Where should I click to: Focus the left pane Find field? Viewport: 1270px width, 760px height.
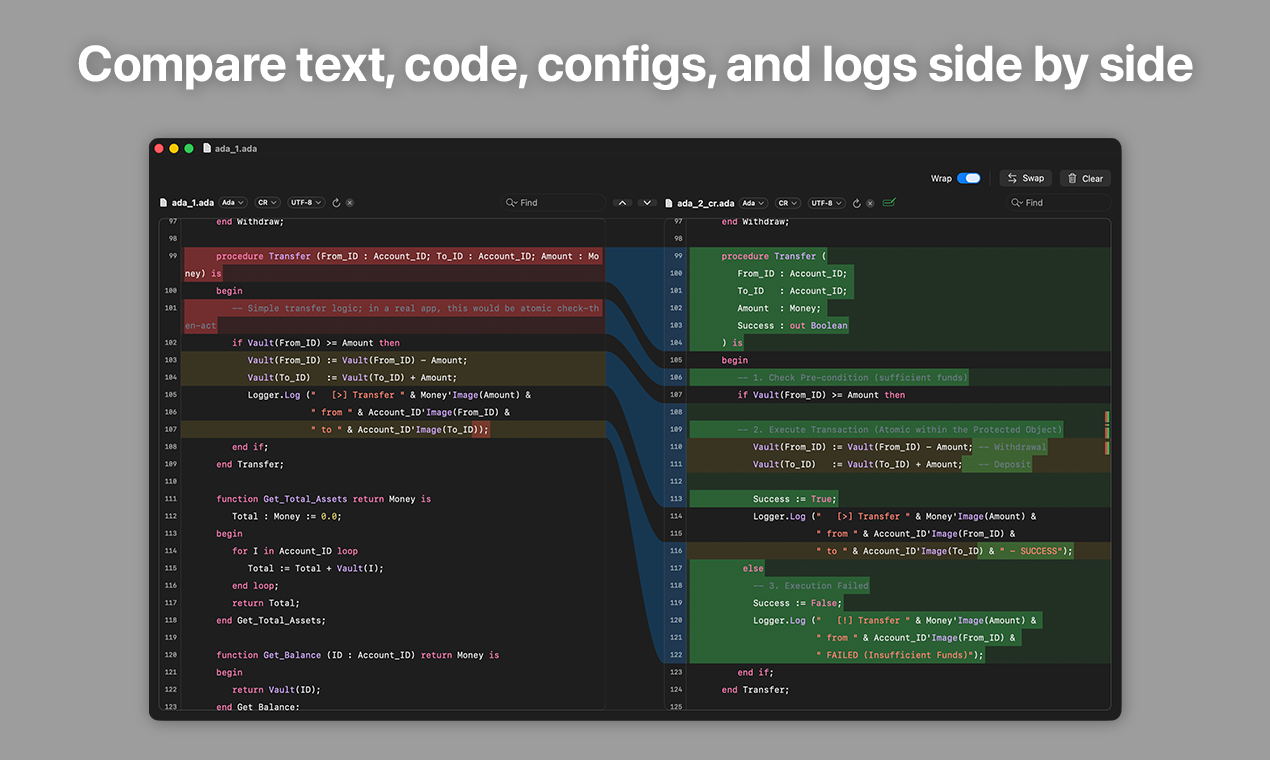(x=553, y=202)
